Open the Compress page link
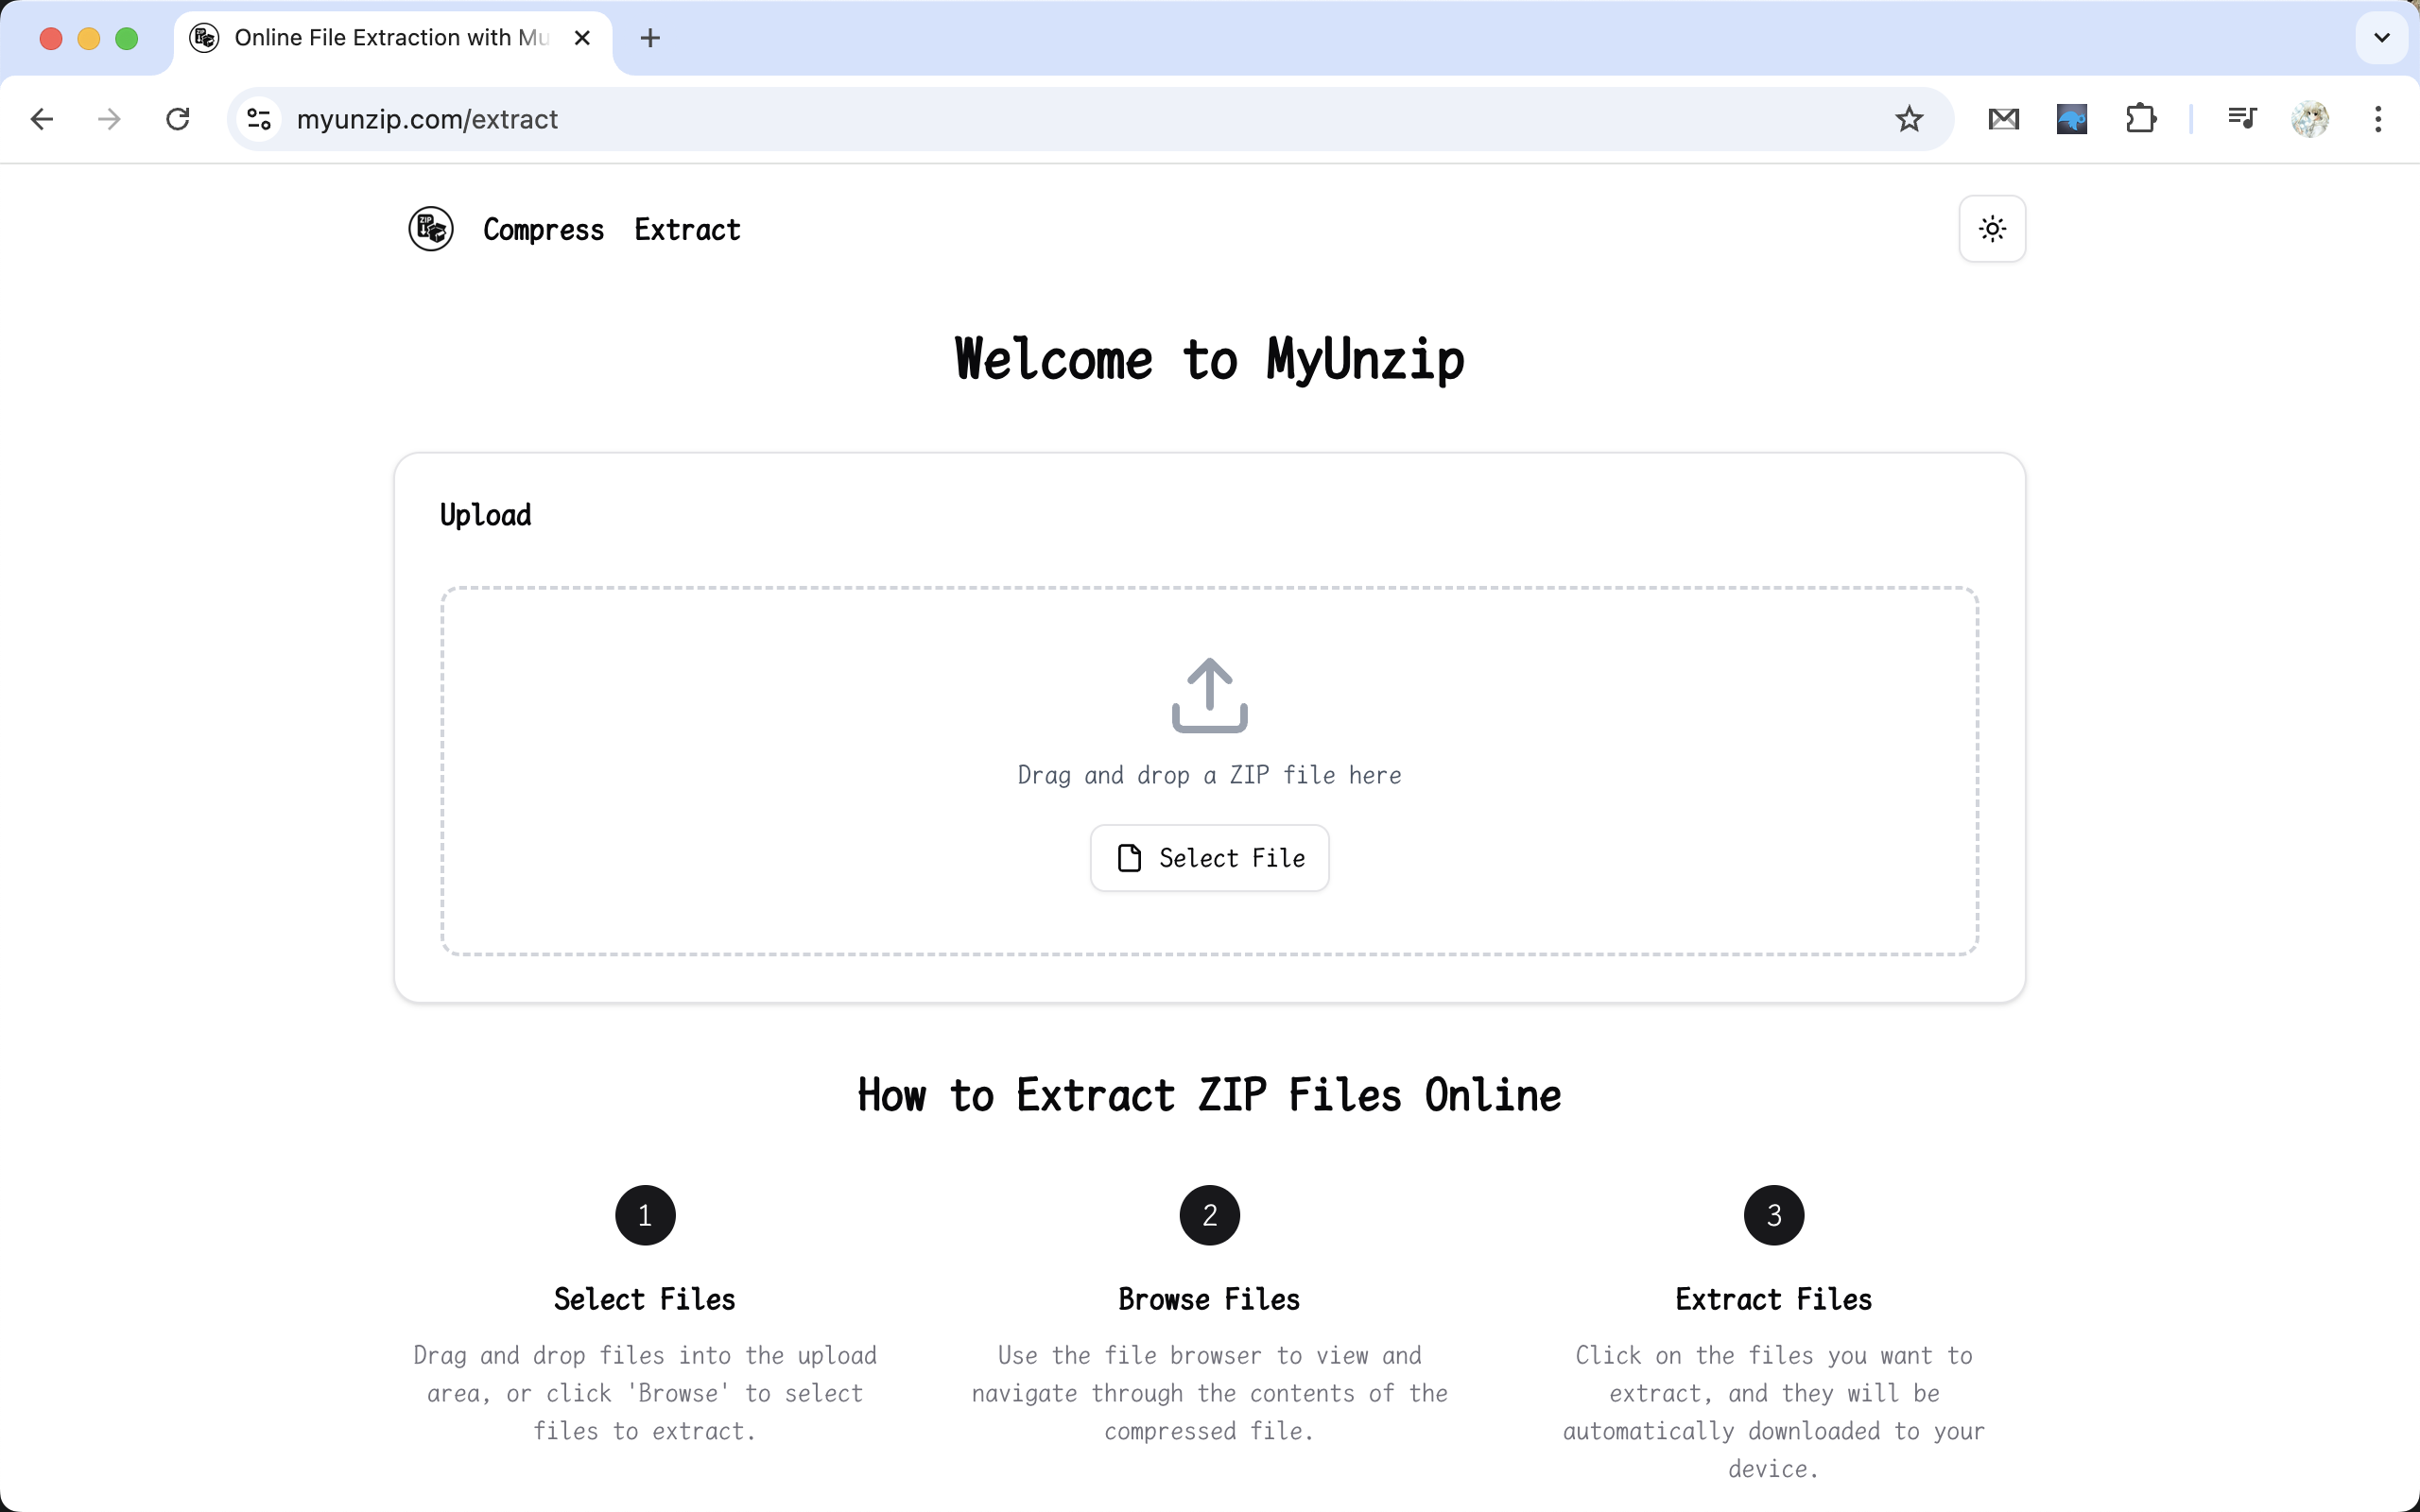This screenshot has width=2420, height=1512. pos(543,230)
